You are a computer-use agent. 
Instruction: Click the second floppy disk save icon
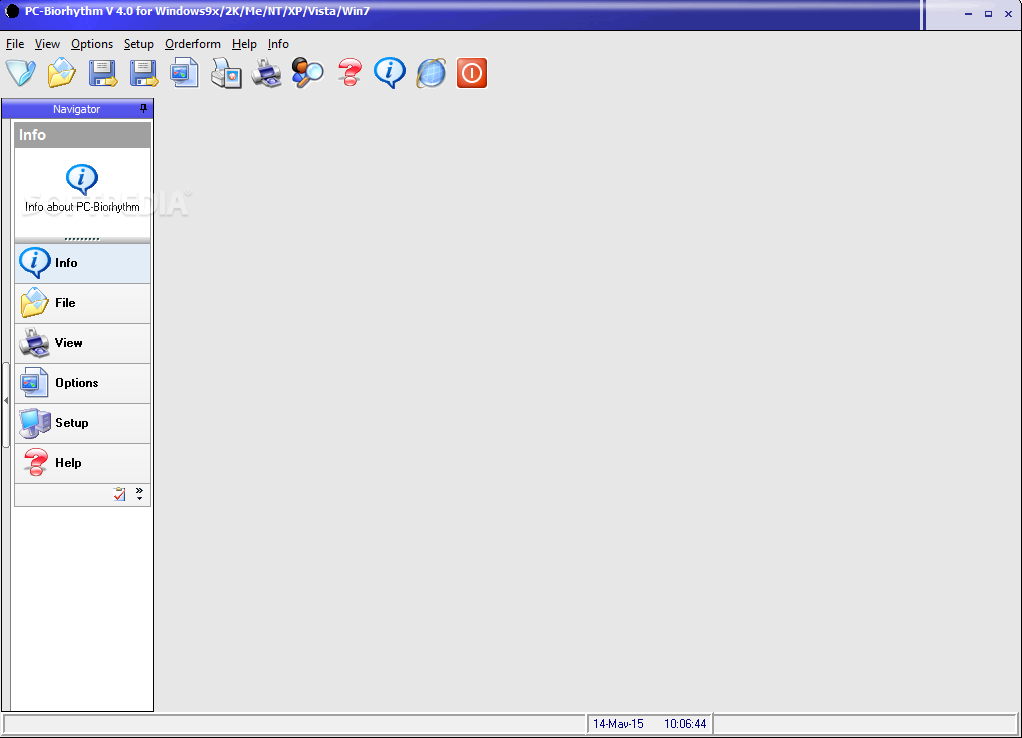tap(144, 73)
